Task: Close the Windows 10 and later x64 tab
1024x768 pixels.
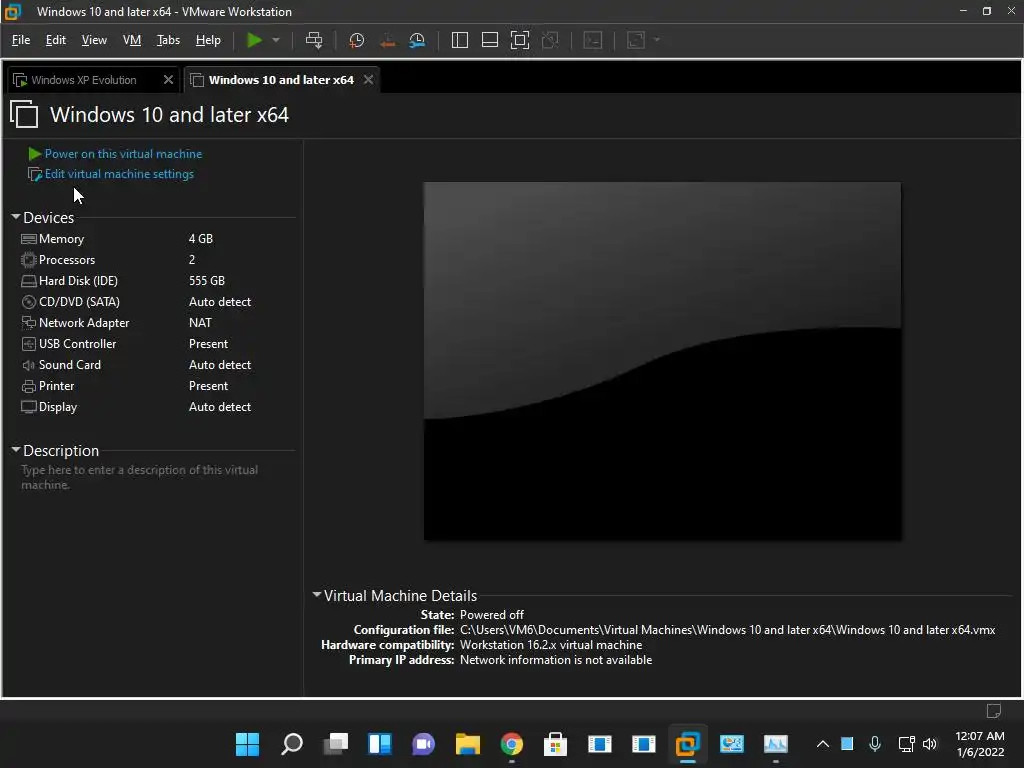Action: point(368,80)
